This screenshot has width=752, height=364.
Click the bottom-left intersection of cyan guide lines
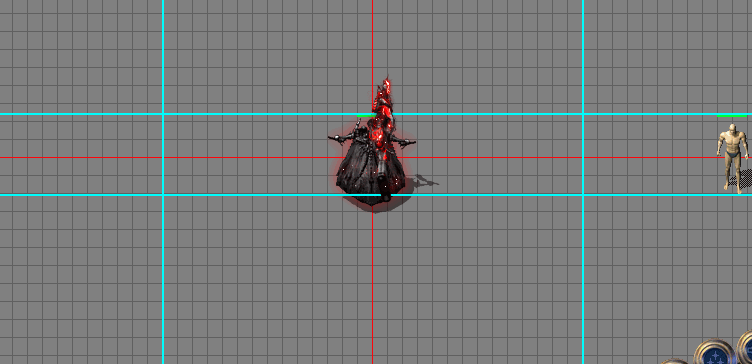click(163, 195)
